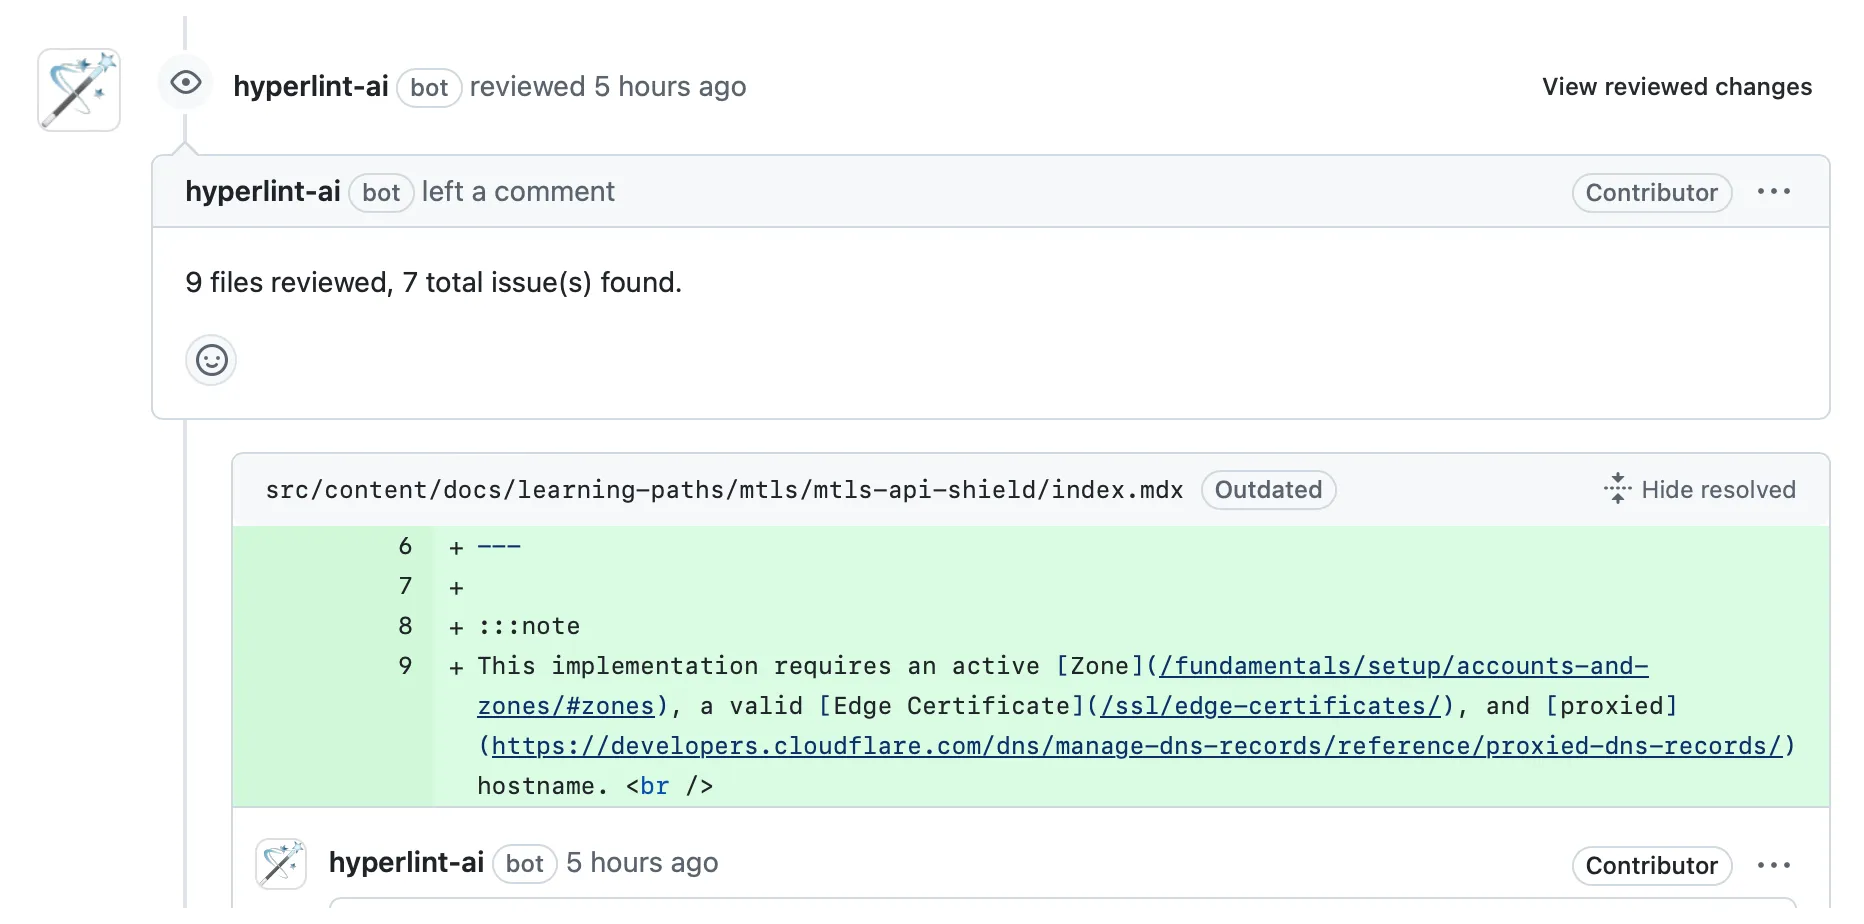1864x924 pixels.
Task: Click the fold icon beside Hide resolved
Action: (x=1617, y=489)
